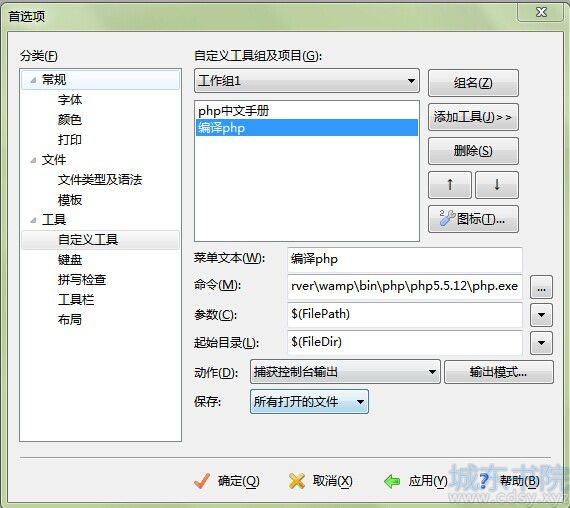Click the 确定(Q) button with the checkmark icon
The height and width of the screenshot is (508, 570).
point(227,481)
